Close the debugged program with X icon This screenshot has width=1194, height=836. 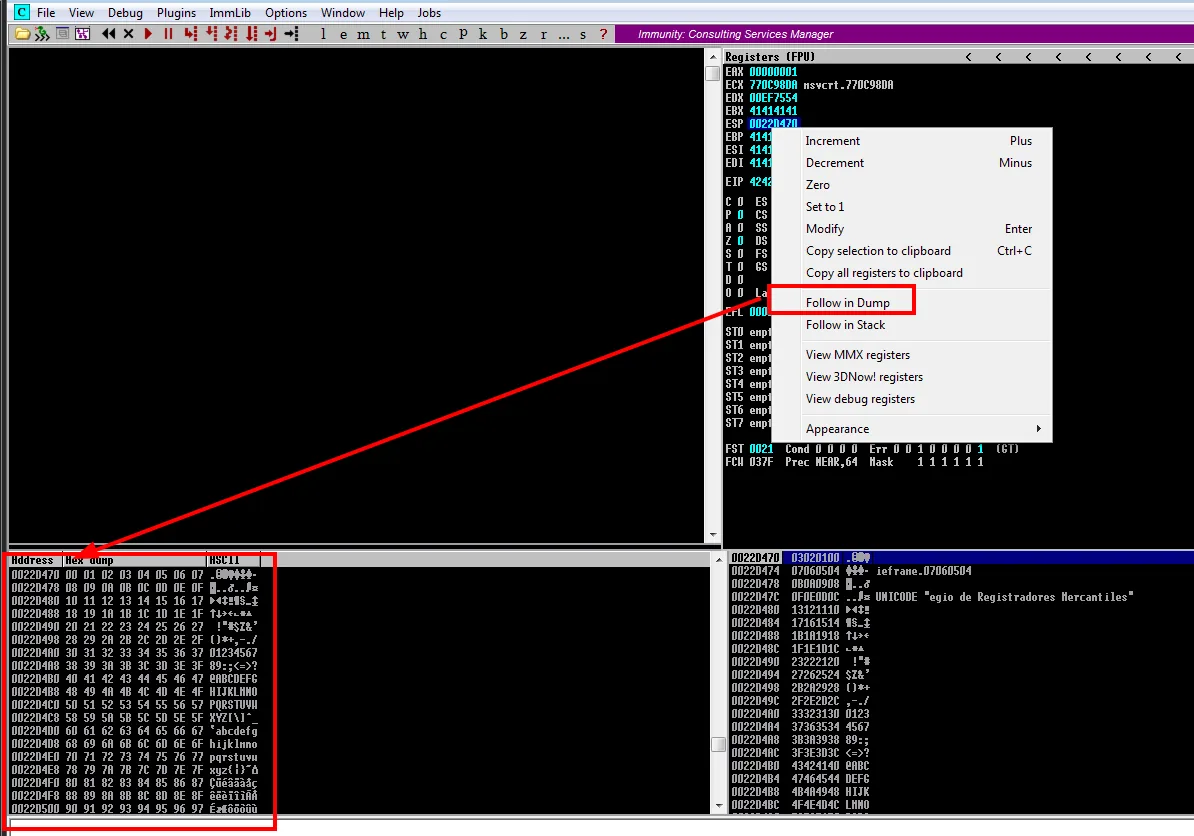129,34
